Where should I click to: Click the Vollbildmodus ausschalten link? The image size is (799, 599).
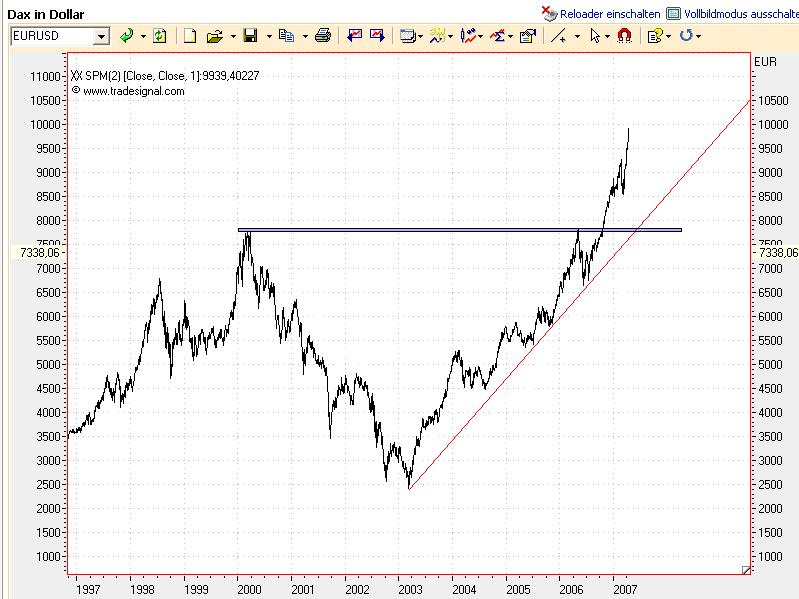pos(741,14)
